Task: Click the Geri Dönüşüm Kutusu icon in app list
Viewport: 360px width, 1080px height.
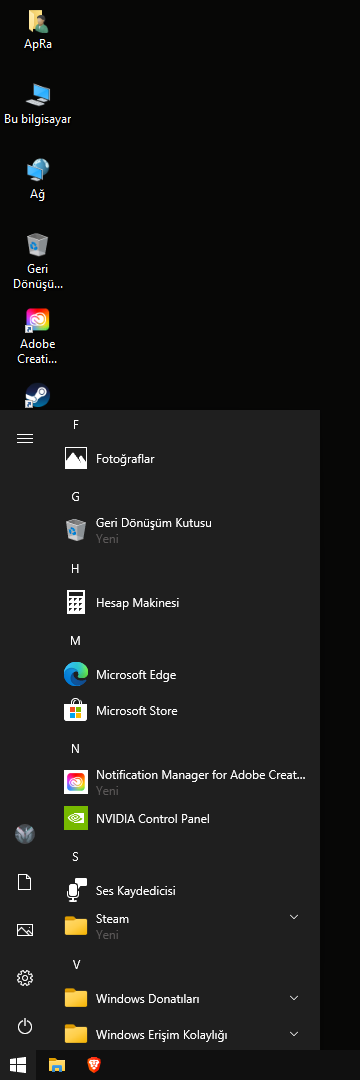Action: point(76,530)
